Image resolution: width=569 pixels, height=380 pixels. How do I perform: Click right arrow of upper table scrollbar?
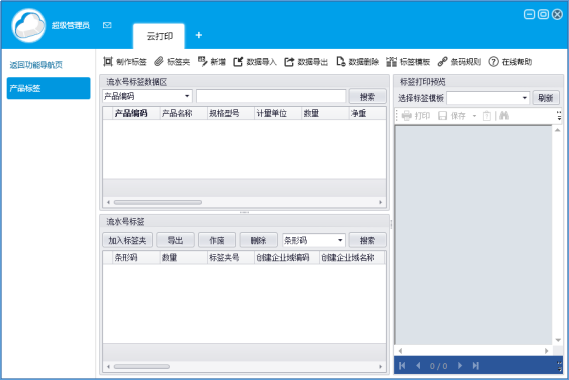click(x=380, y=202)
